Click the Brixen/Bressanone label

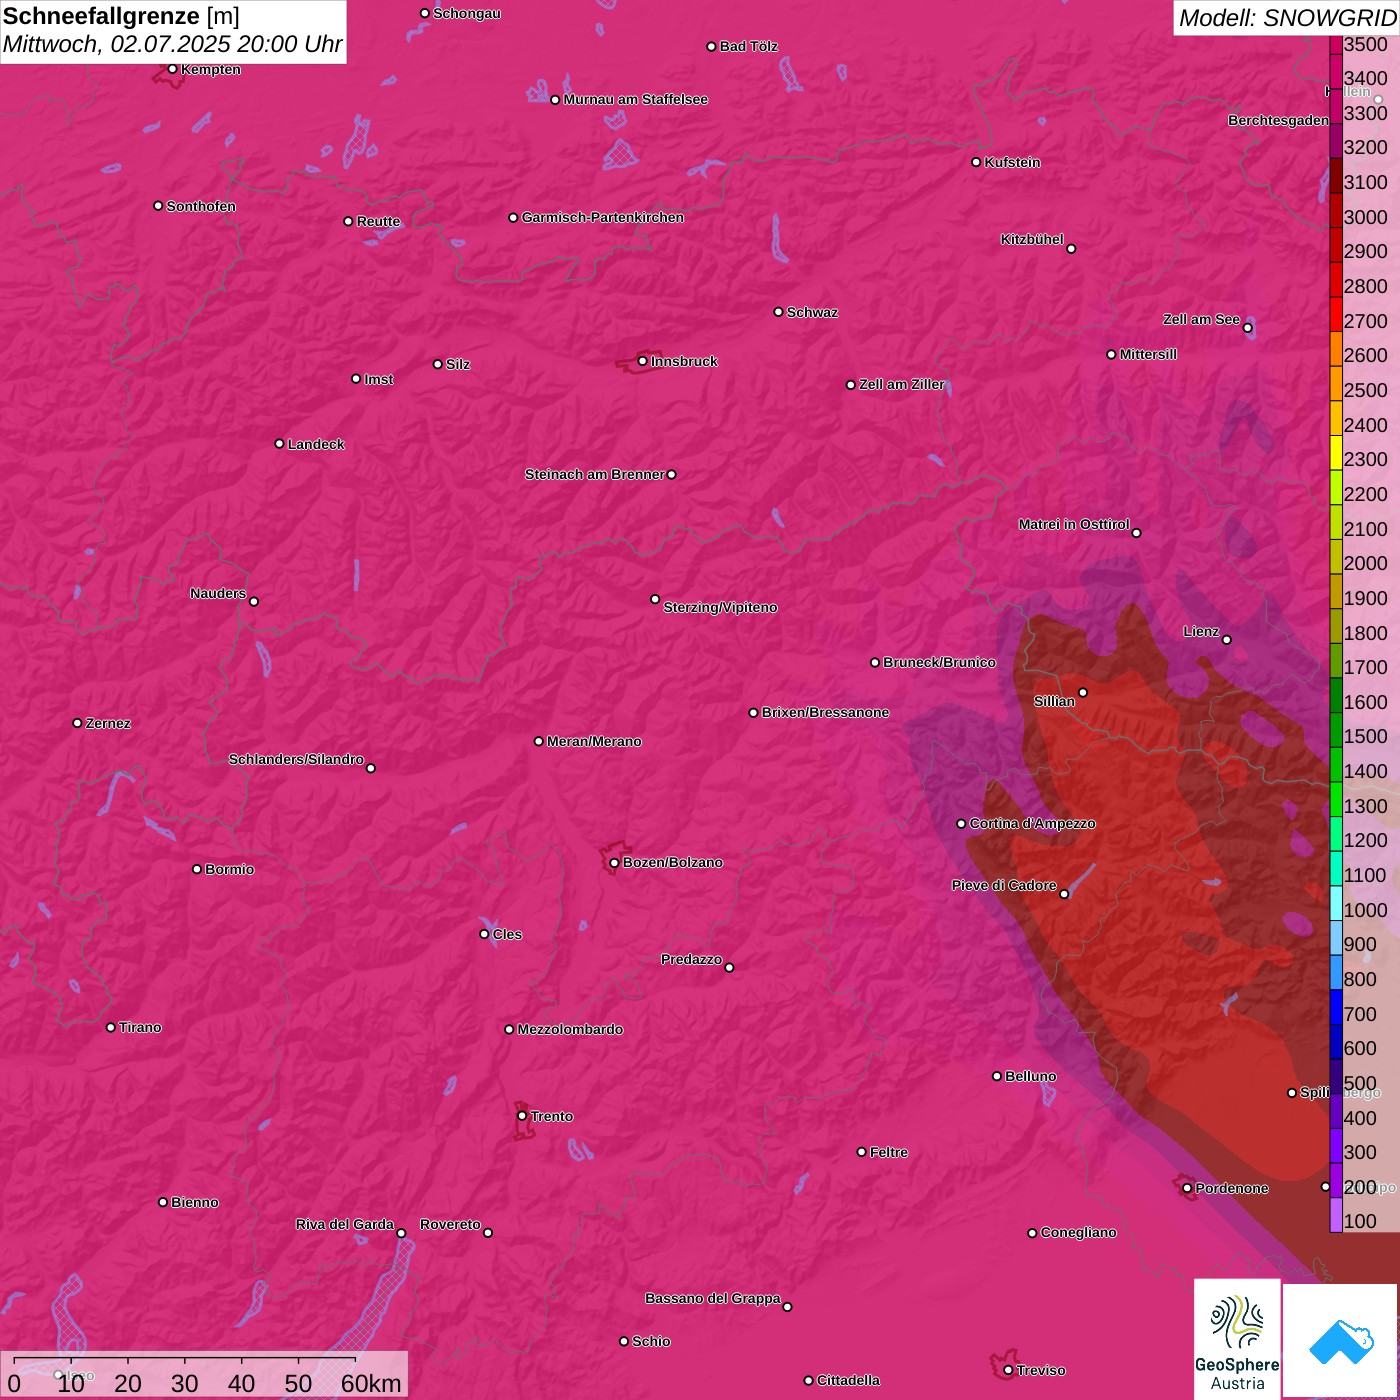click(825, 712)
